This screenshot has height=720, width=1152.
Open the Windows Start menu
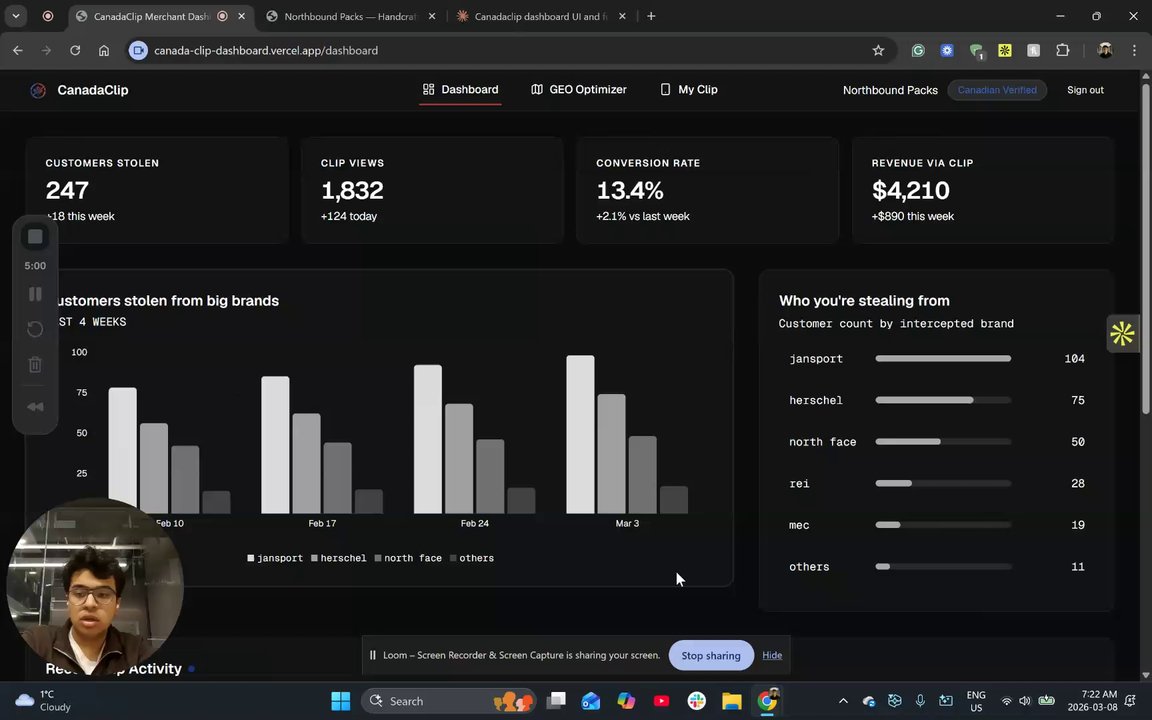click(x=340, y=701)
